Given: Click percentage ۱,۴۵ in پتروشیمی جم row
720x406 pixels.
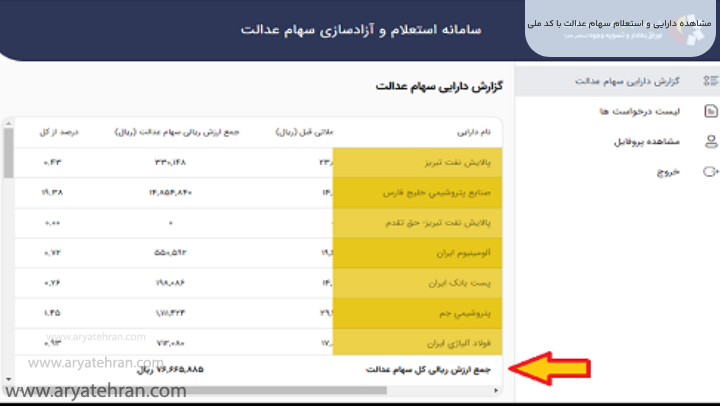Looking at the screenshot, I should 52,313.
